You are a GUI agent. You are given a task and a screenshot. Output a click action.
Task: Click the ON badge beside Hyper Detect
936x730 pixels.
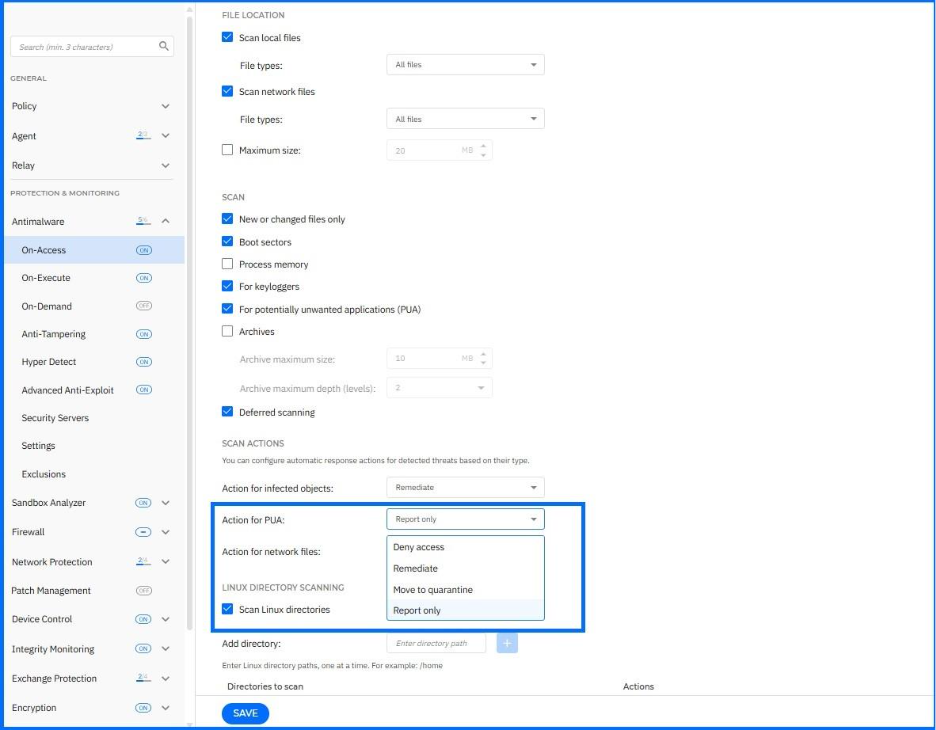point(144,362)
